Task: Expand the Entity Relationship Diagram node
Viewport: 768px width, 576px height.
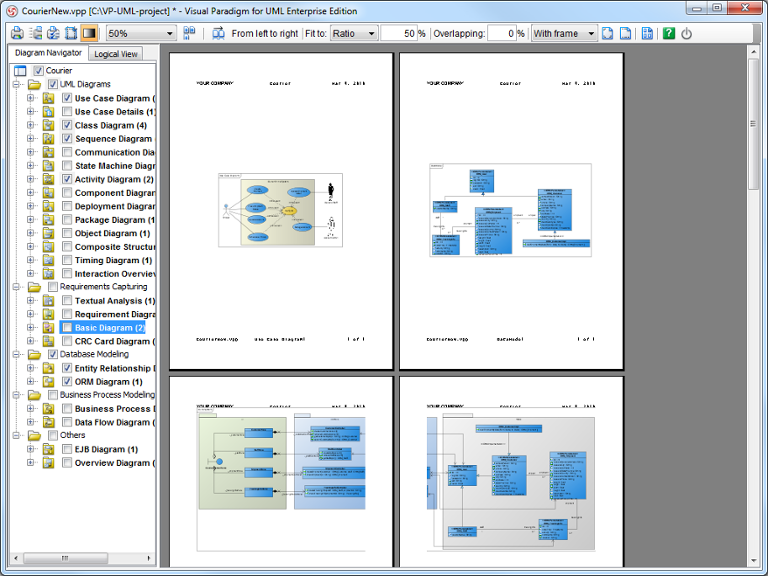Action: click(x=30, y=368)
